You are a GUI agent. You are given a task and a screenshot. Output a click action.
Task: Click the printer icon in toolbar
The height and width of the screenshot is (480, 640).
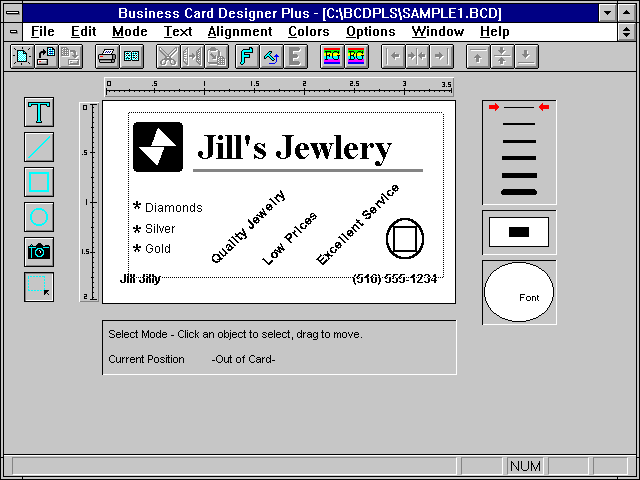coord(107,56)
